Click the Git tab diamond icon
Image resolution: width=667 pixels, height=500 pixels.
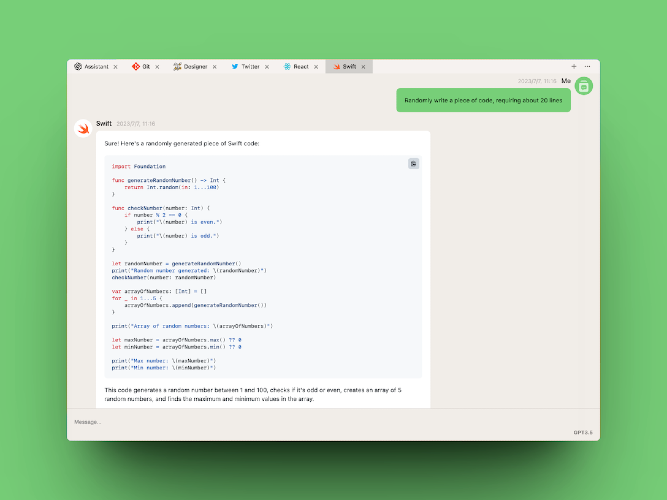(136, 67)
